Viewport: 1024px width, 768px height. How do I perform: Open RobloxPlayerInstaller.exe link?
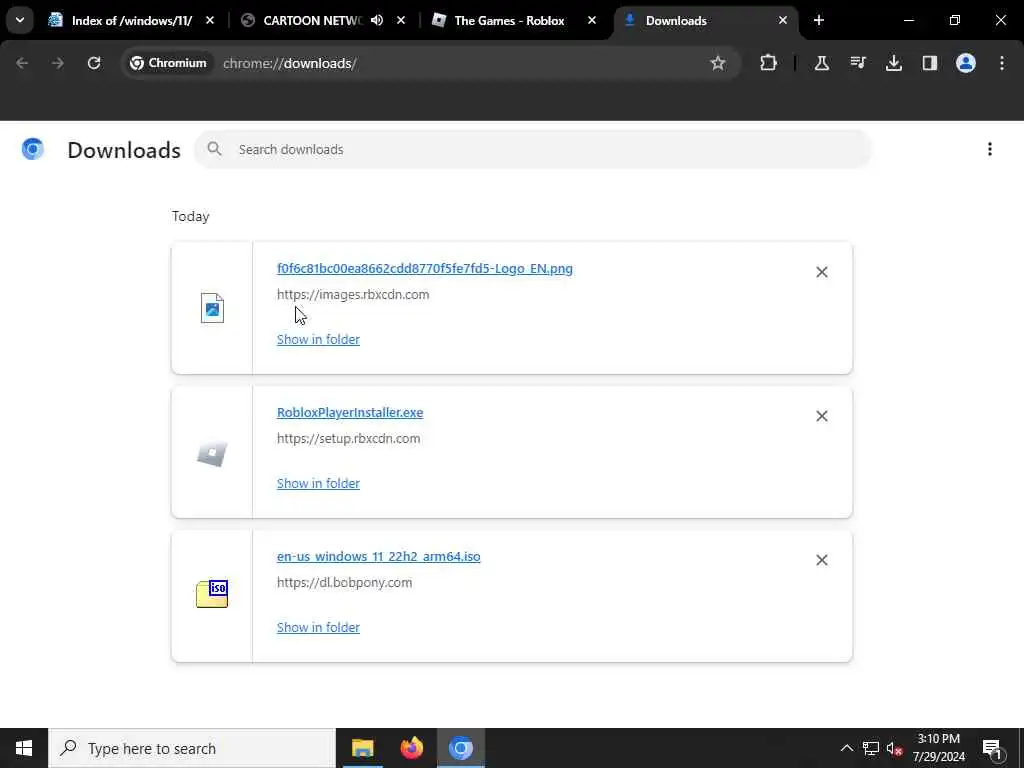[350, 412]
